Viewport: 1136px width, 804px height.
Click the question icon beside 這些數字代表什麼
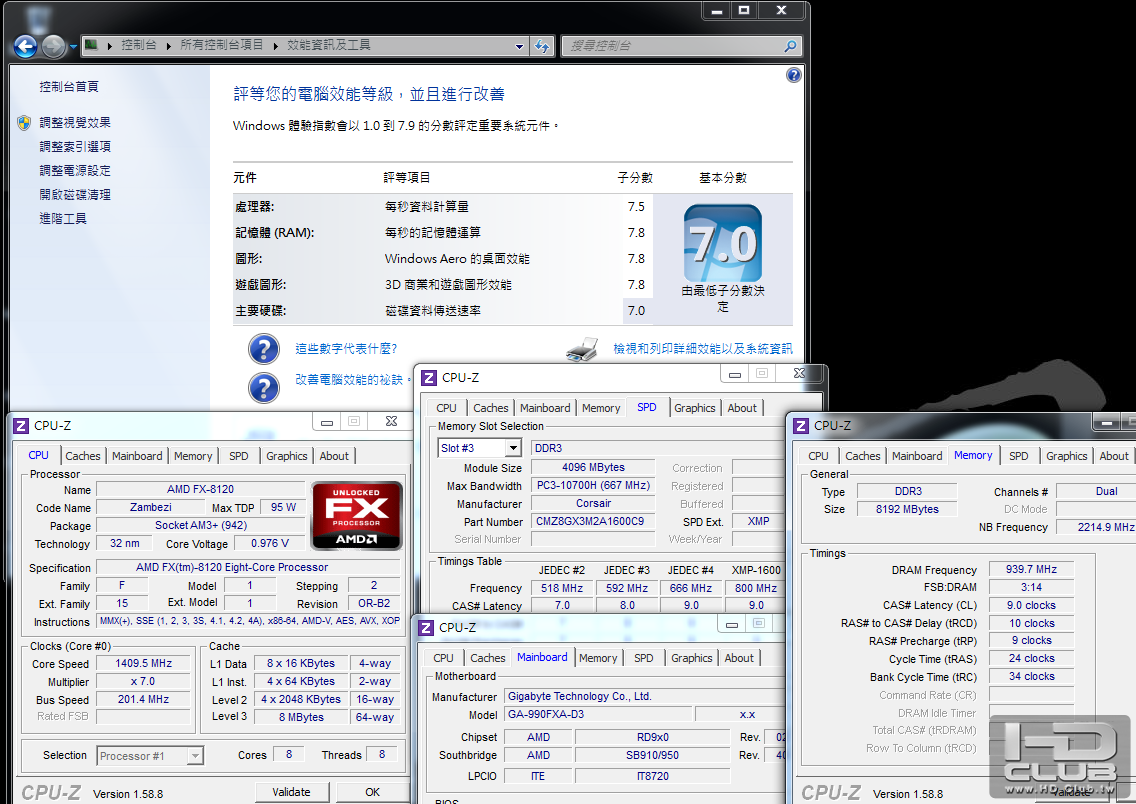[x=264, y=348]
